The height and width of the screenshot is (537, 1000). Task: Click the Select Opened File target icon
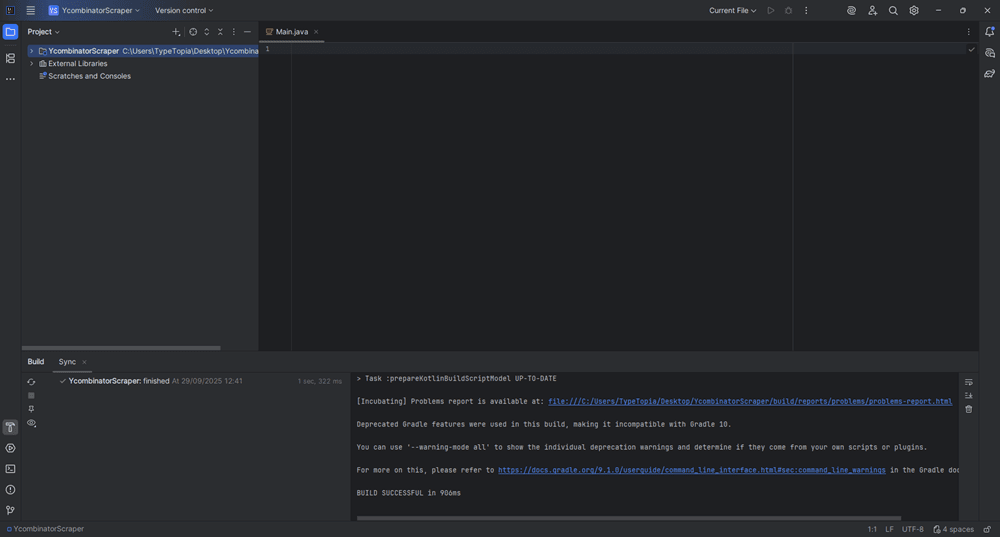pos(193,32)
